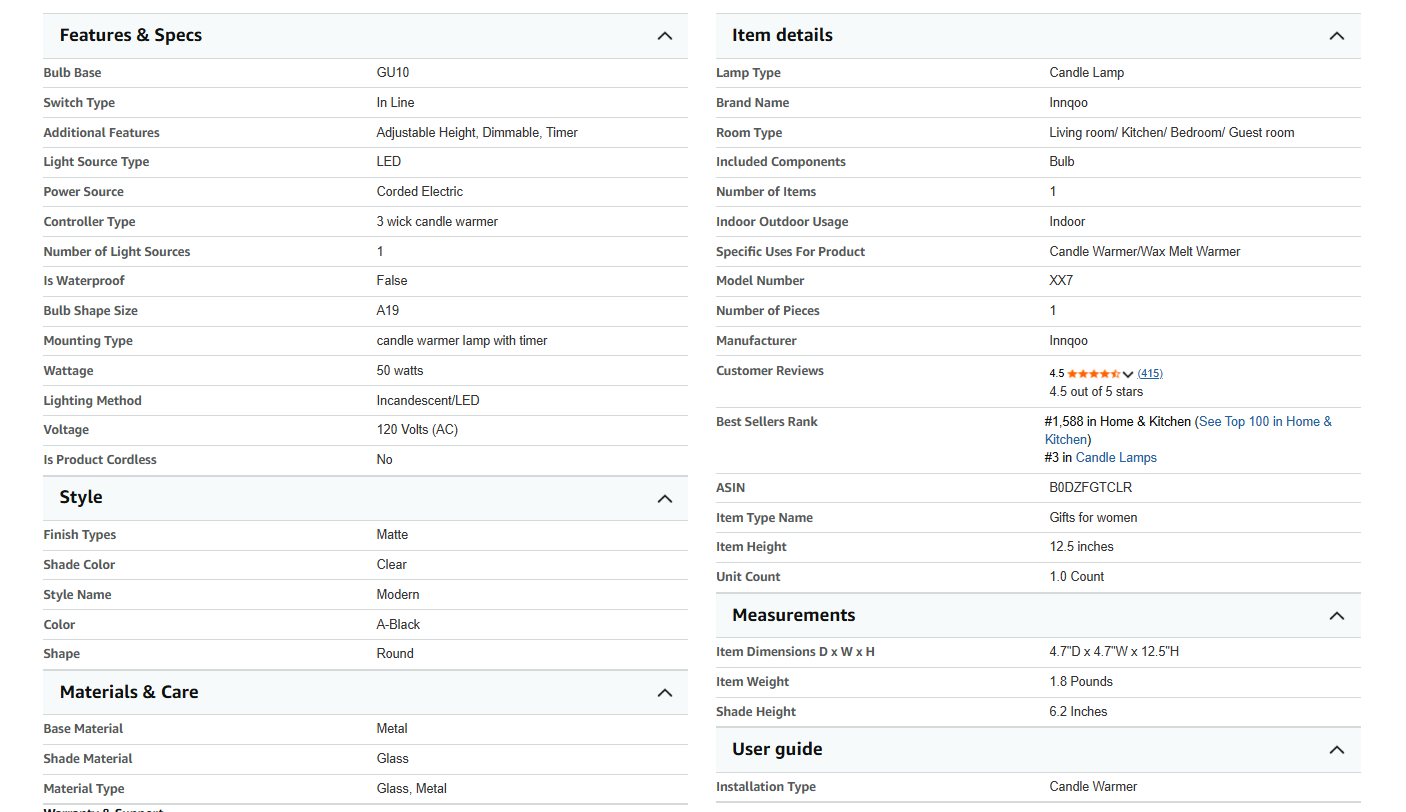Viewport: 1406px width, 812px height.
Task: Click the "4.5 out of 5 stars" text
Action: [1096, 392]
